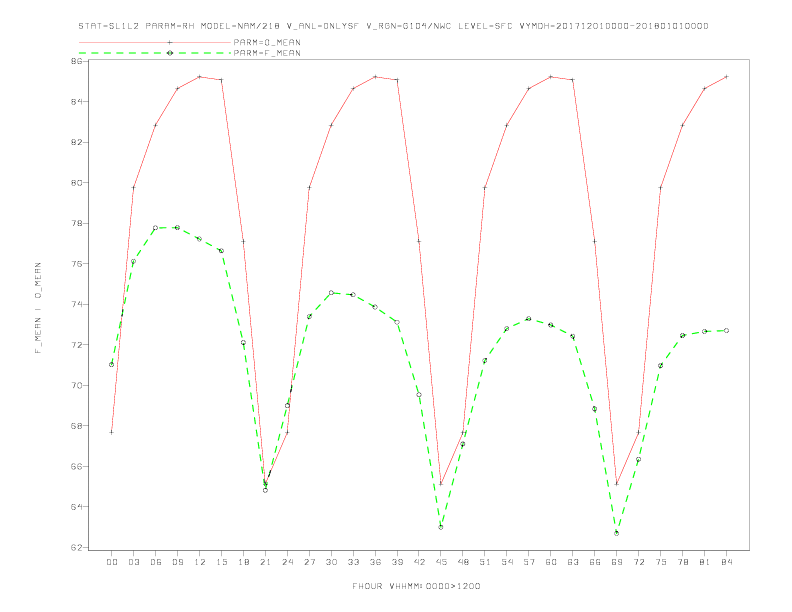The width and height of the screenshot is (792, 612).
Task: Click y-axis tick label 86
Action: point(77,61)
